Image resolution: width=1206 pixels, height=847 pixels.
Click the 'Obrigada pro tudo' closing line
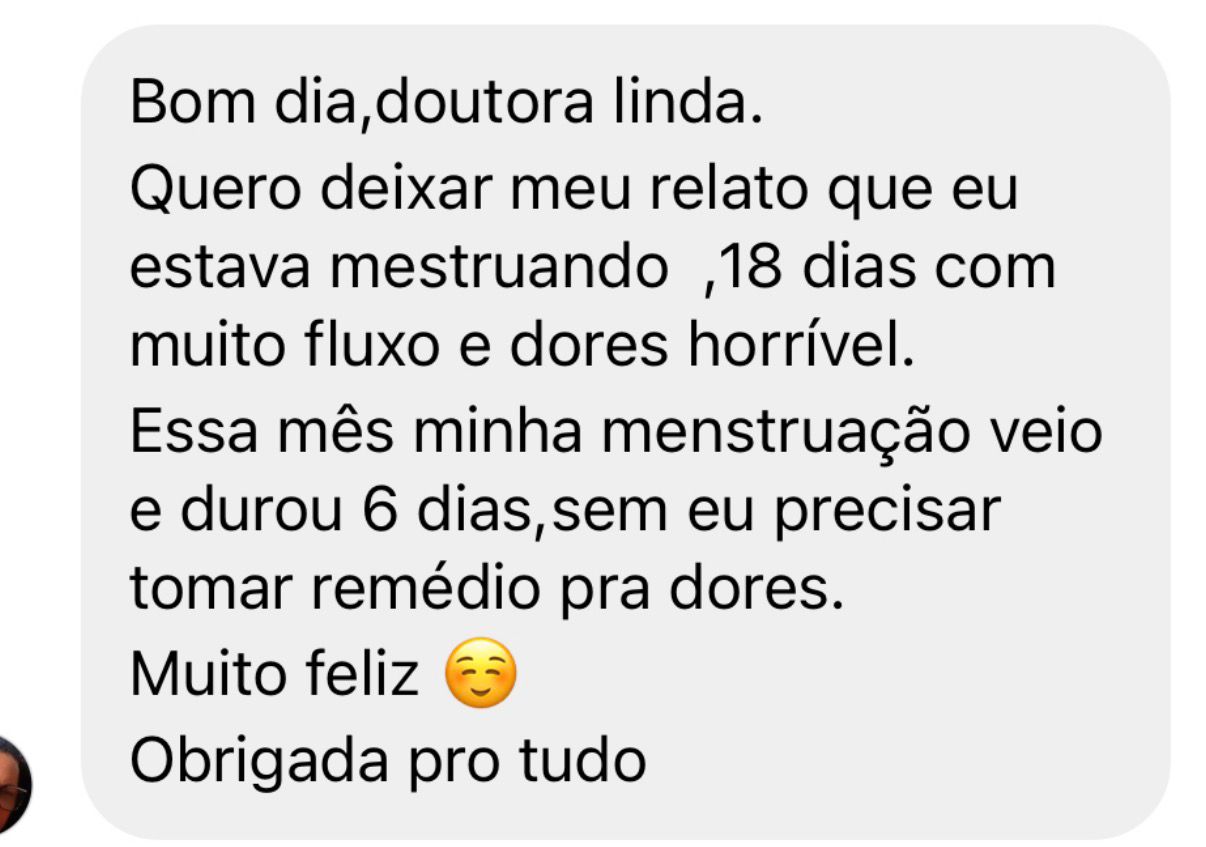pyautogui.click(x=388, y=762)
